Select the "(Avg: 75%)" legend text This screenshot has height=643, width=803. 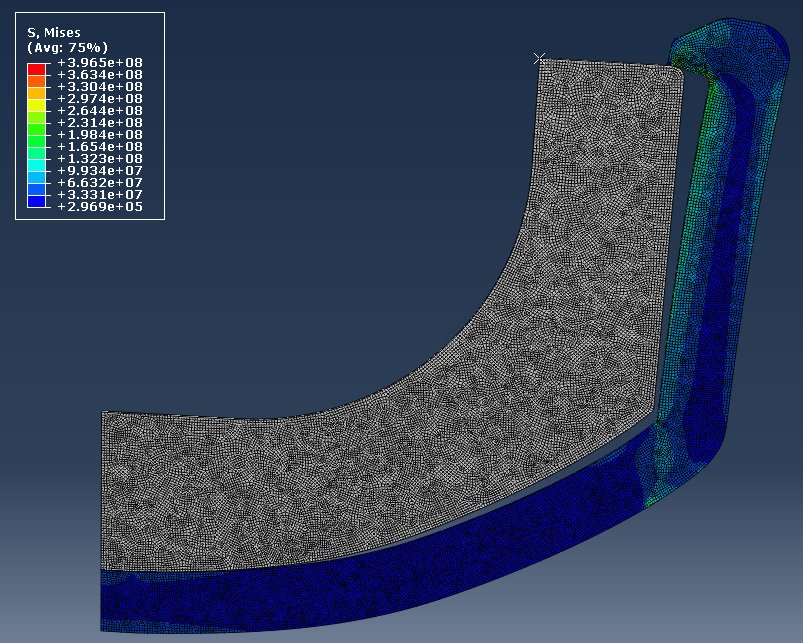(x=68, y=48)
